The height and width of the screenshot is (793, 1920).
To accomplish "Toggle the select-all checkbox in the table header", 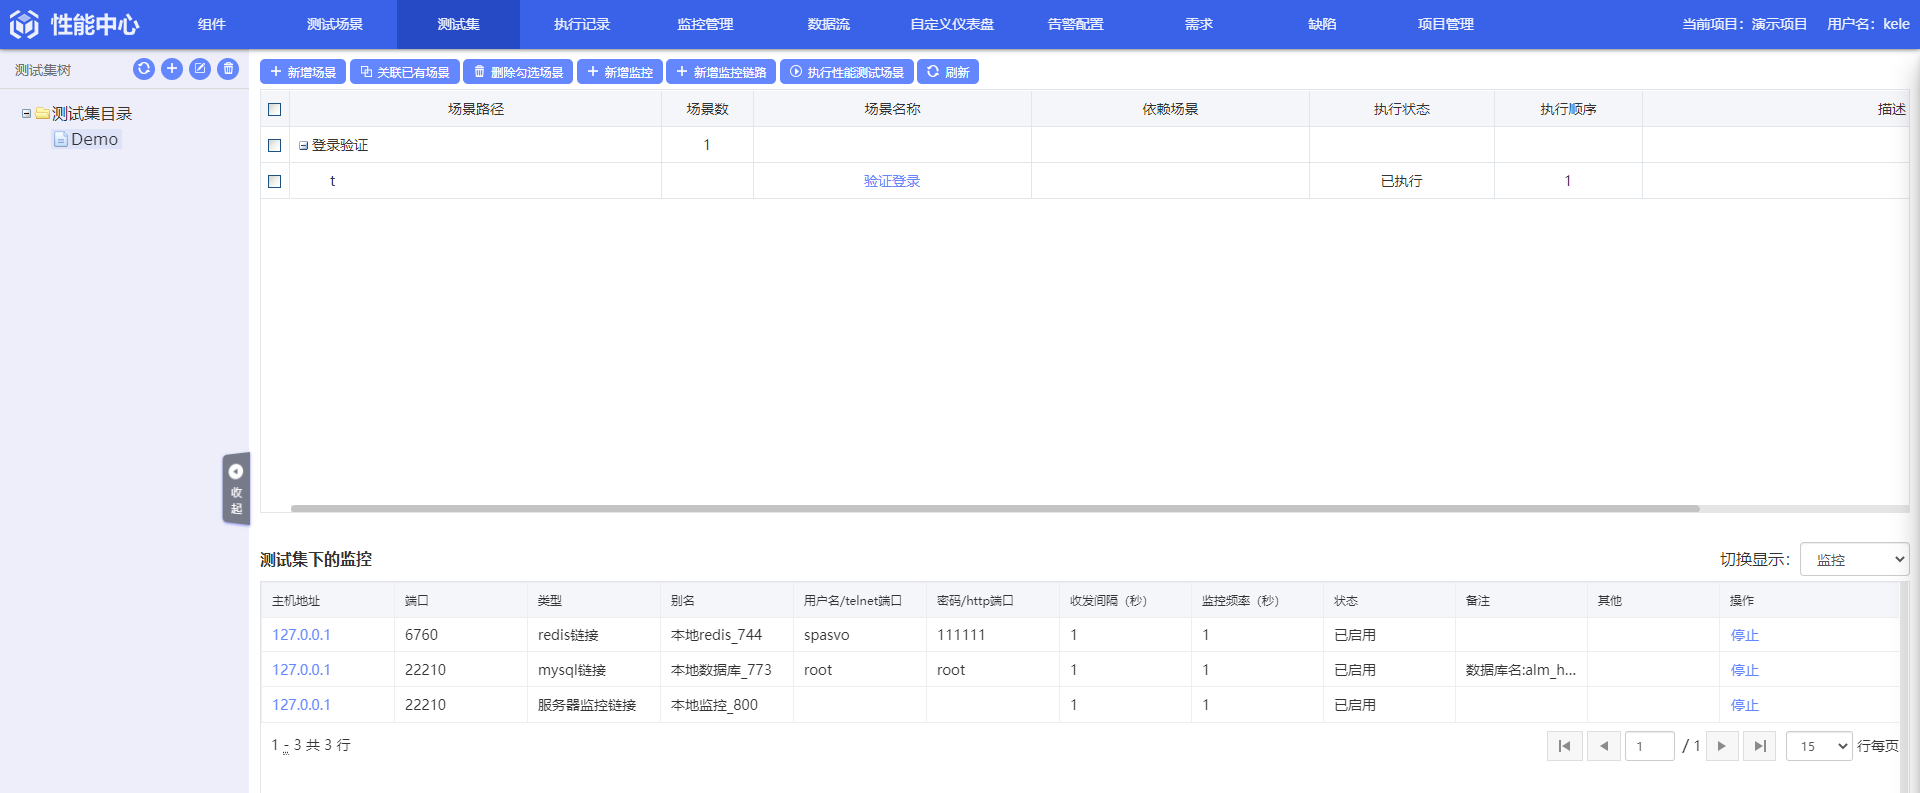I will coord(275,109).
